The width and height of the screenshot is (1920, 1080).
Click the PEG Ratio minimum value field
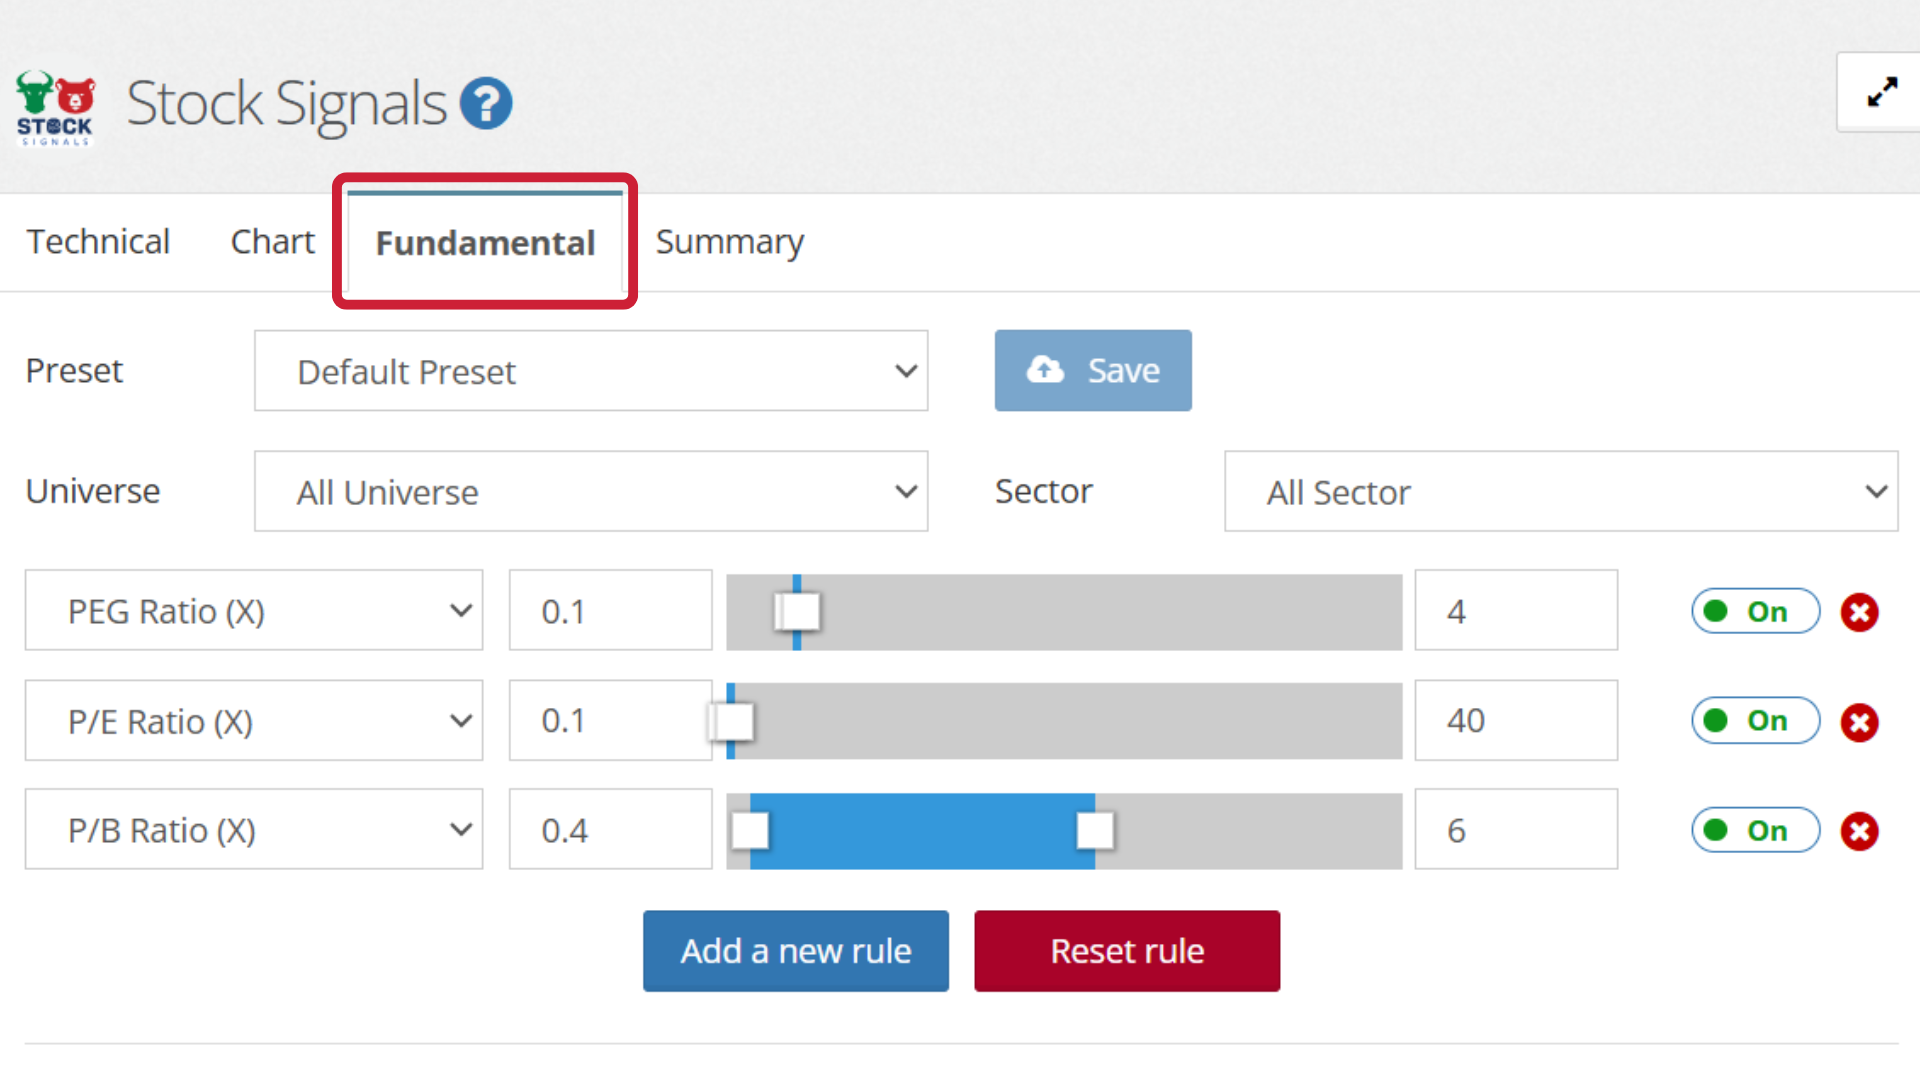610,611
